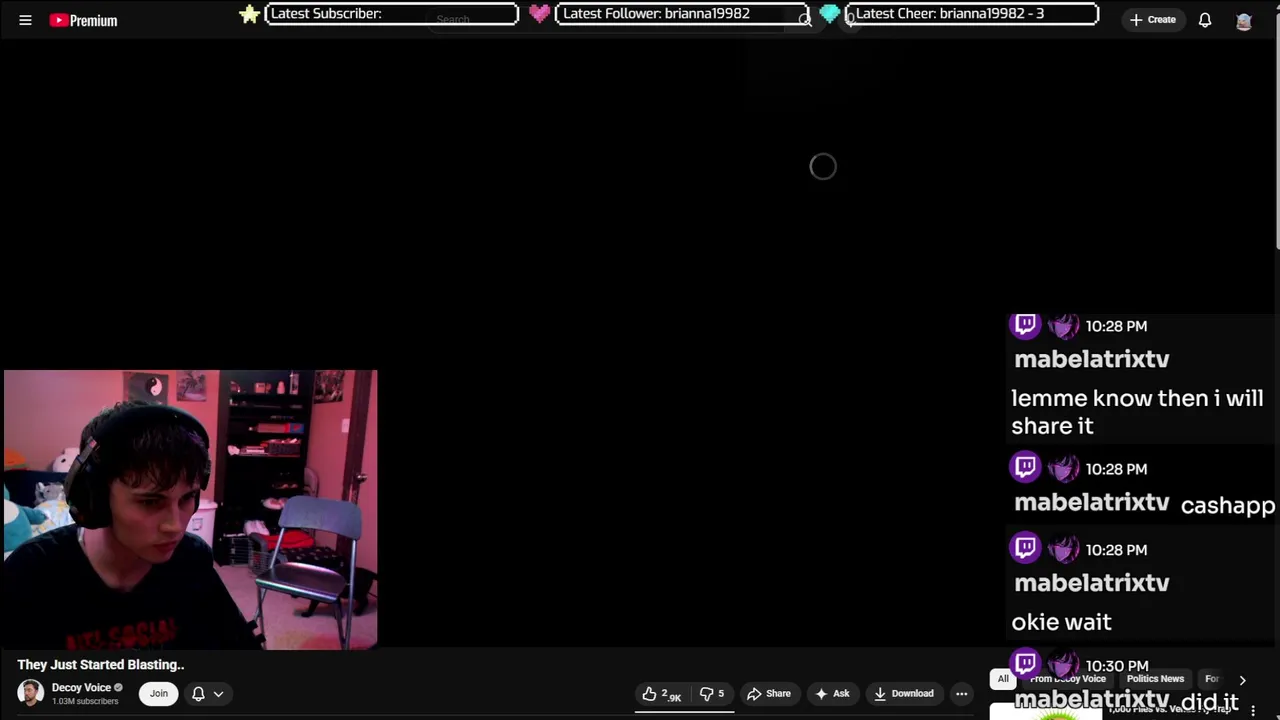Click the chat message lemme know then

[1137, 412]
